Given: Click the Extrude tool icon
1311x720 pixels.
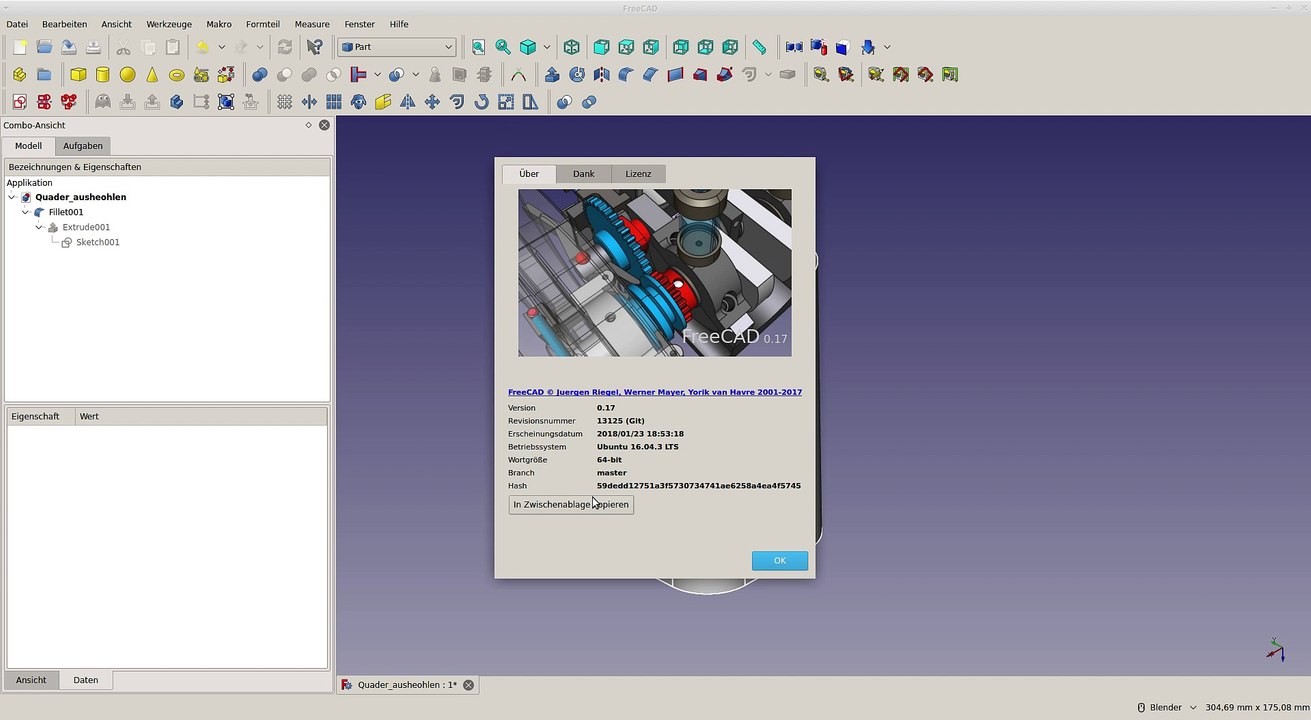Looking at the screenshot, I should coord(552,74).
